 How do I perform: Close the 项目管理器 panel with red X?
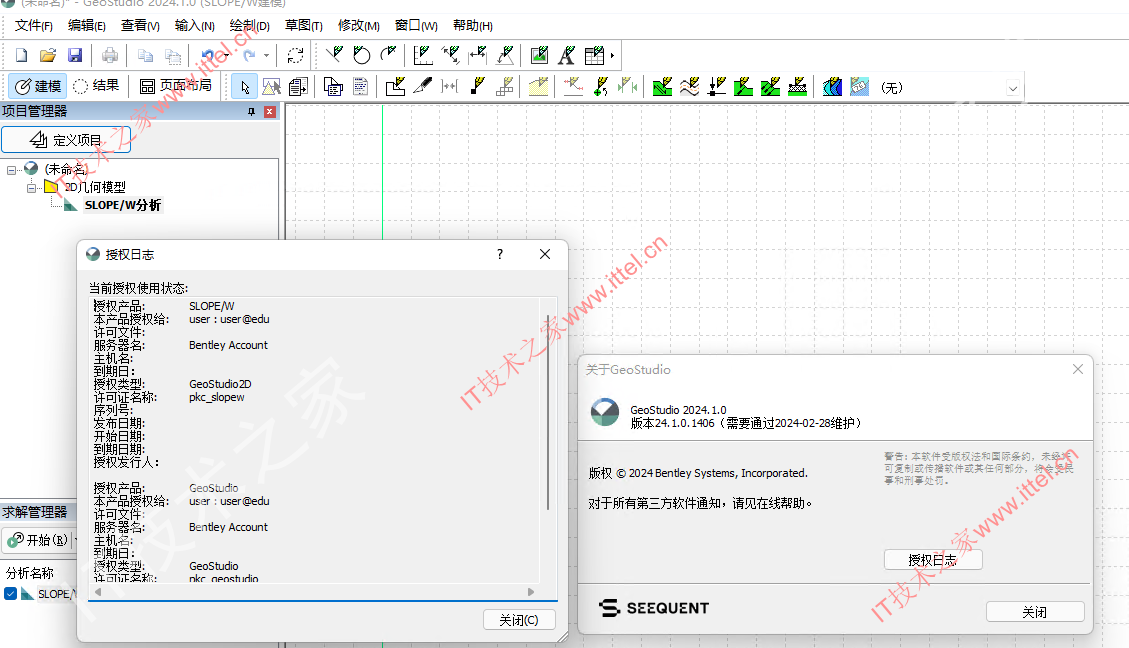point(270,112)
